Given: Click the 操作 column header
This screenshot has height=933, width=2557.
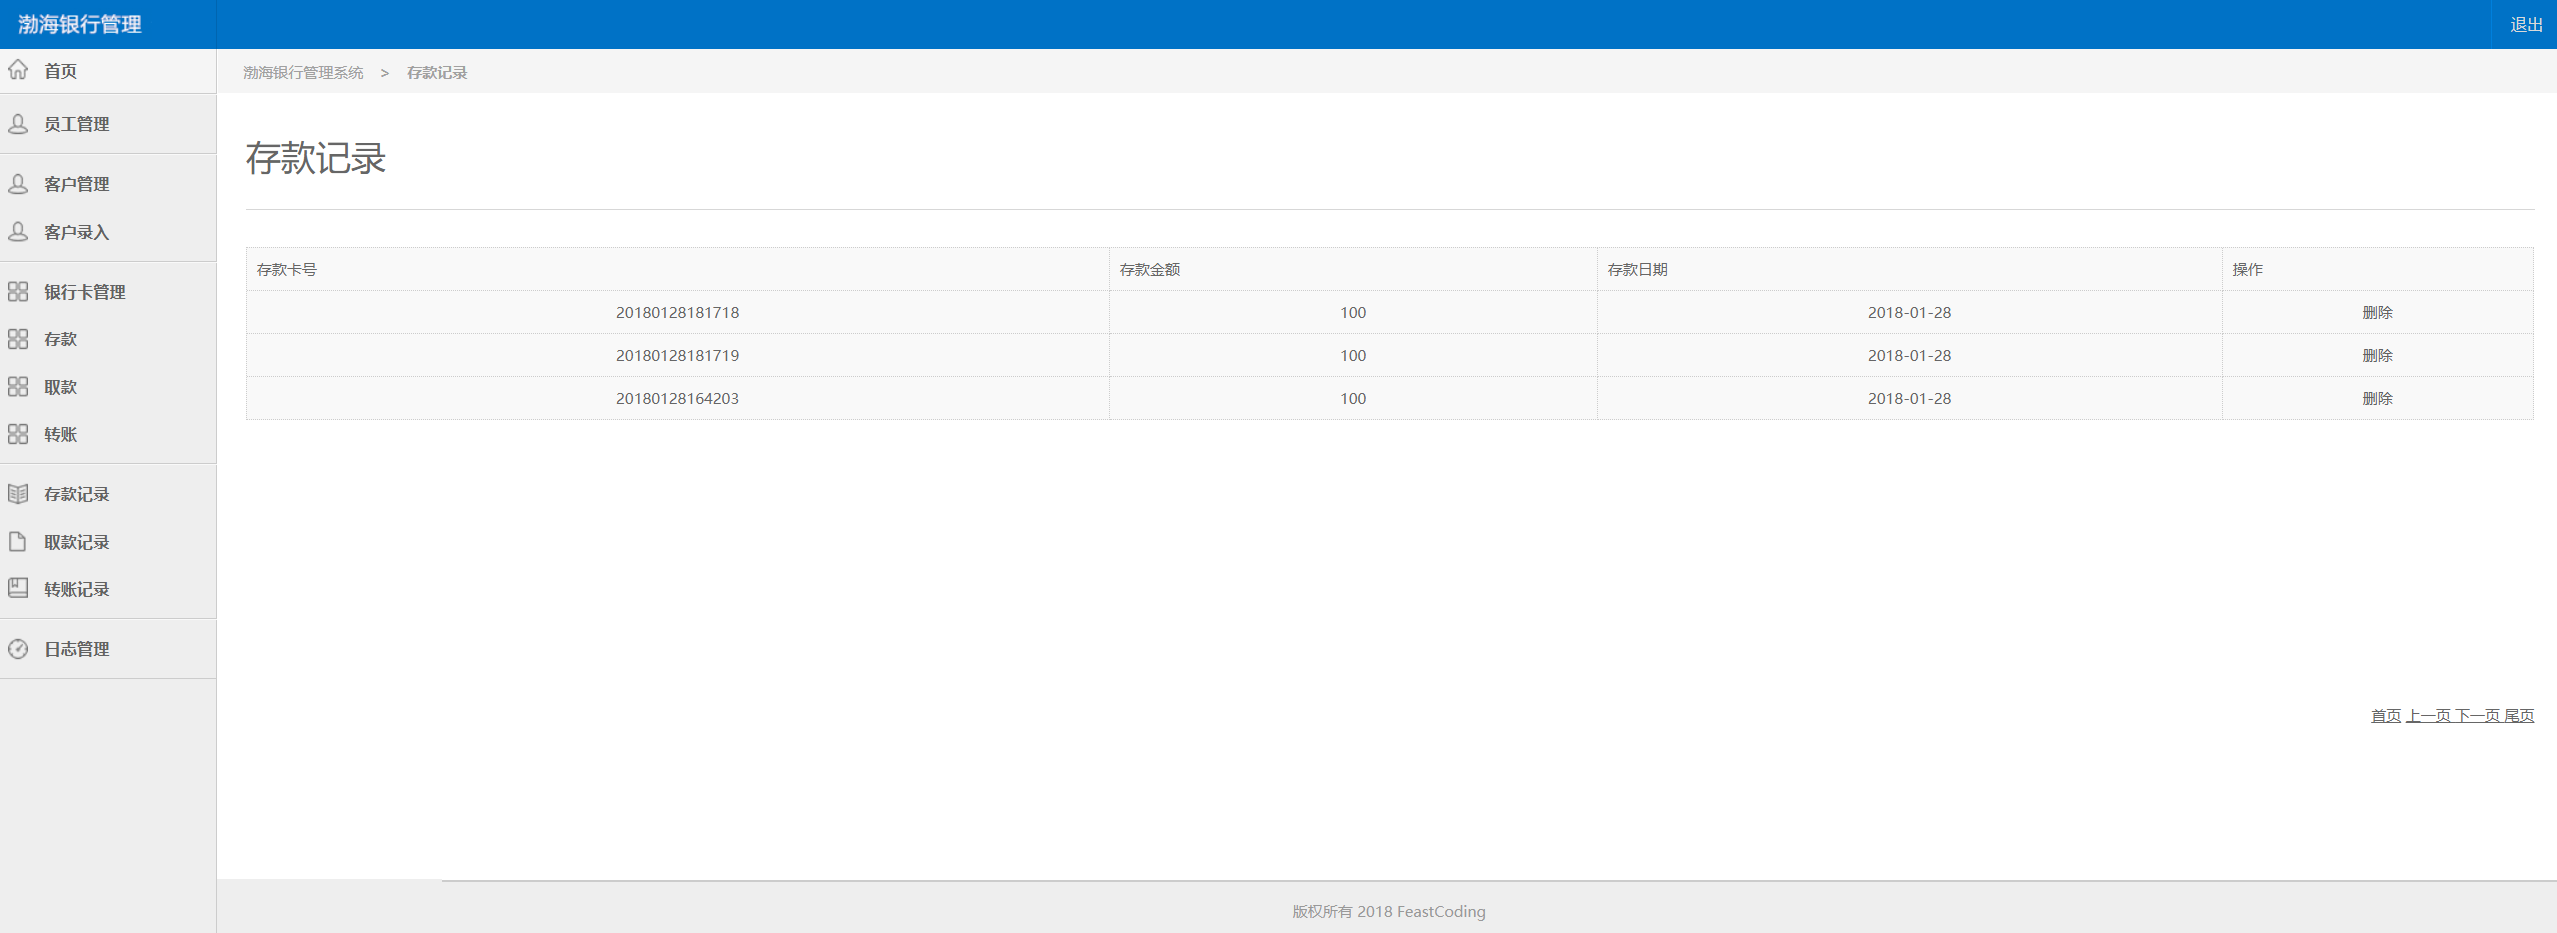Looking at the screenshot, I should click(2247, 270).
